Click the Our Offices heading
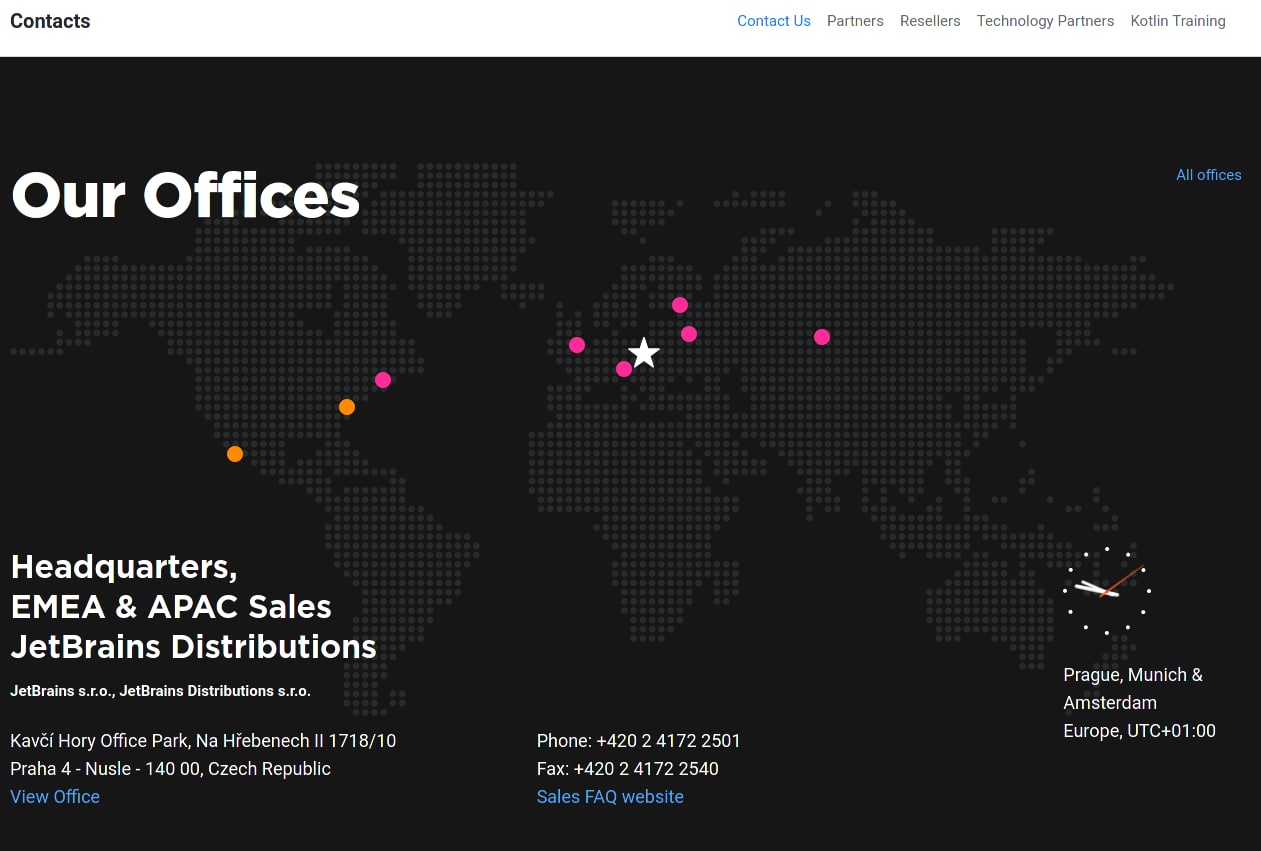The image size is (1261, 851). 185,195
